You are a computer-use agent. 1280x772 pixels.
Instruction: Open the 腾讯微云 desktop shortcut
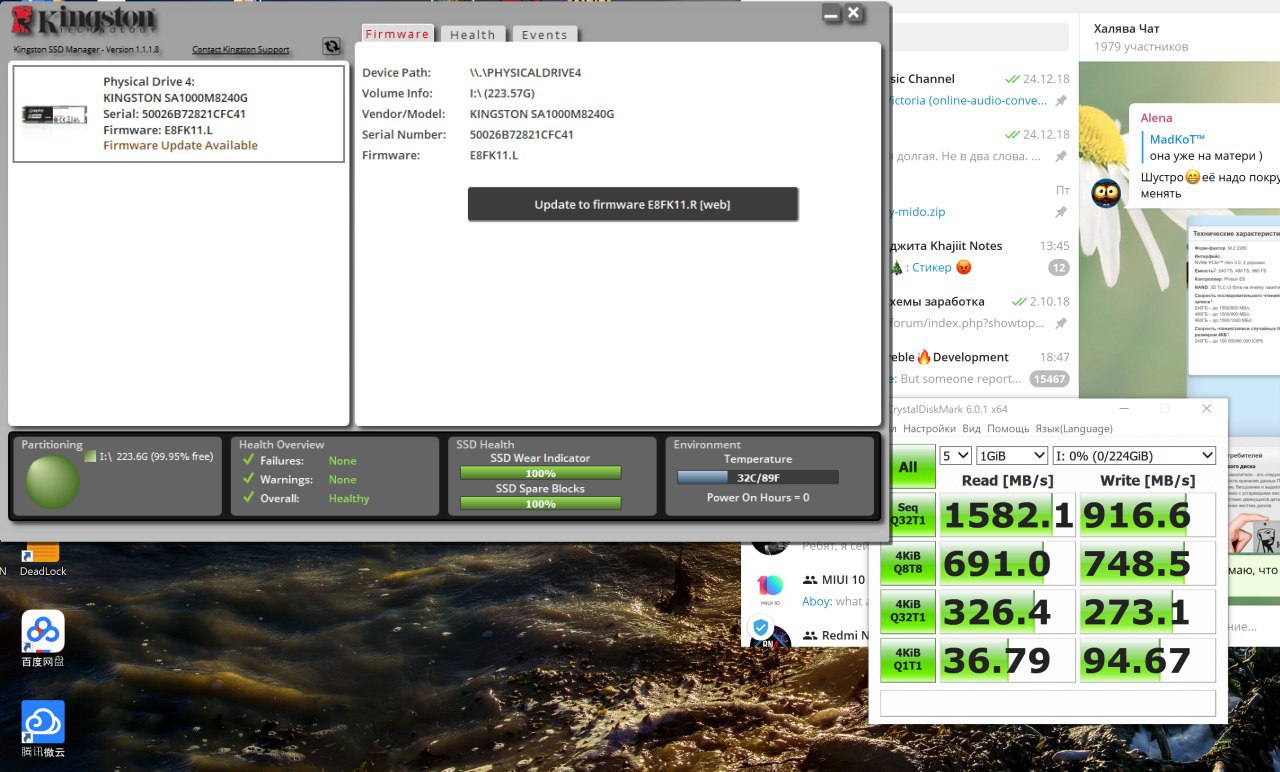[43, 729]
